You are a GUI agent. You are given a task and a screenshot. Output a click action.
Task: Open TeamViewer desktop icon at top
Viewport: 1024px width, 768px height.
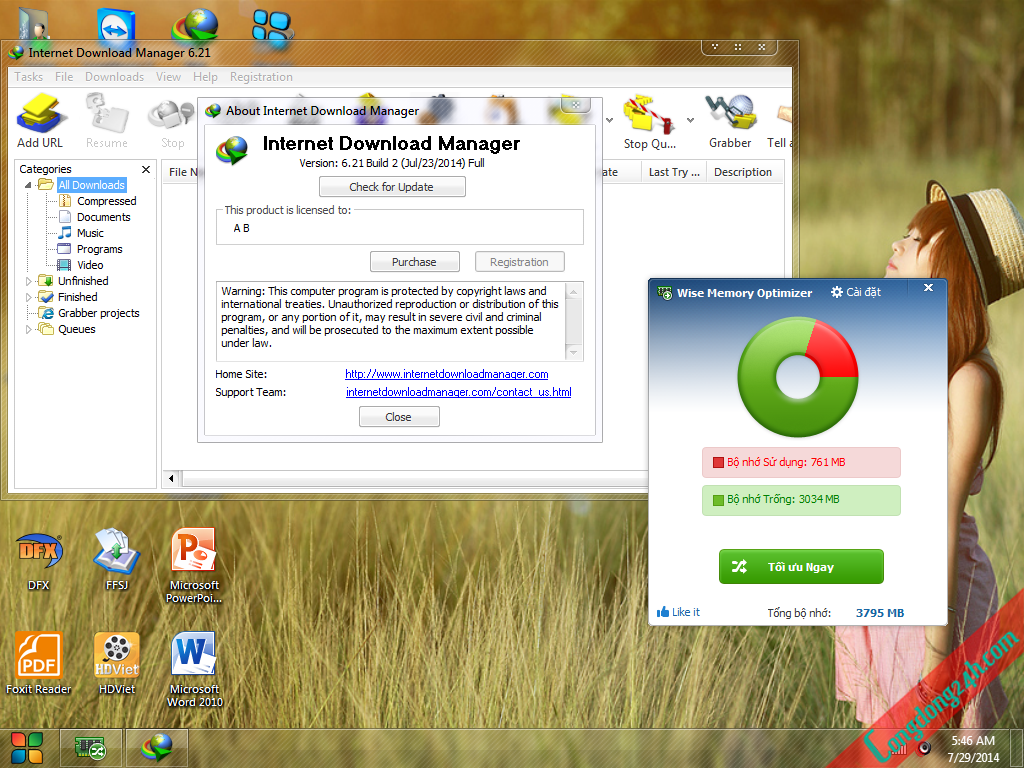coord(116,26)
